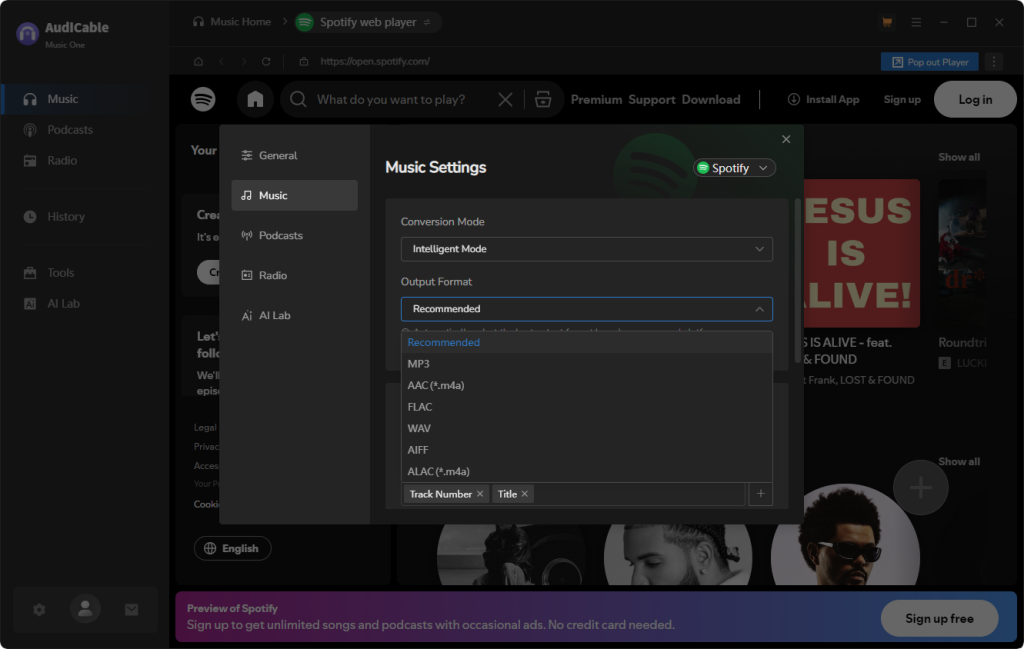Click the browser home icon in address bar row
The width and height of the screenshot is (1024, 649).
click(199, 61)
